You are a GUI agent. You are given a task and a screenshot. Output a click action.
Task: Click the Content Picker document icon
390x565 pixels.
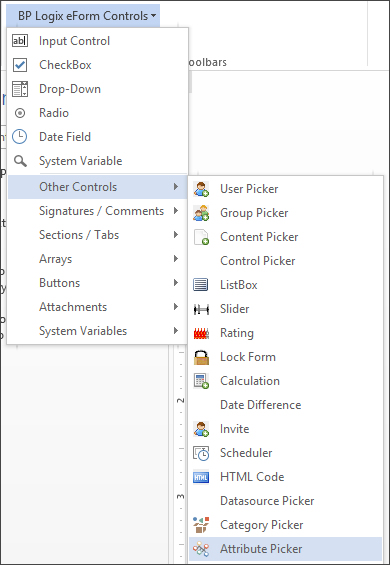pyautogui.click(x=201, y=237)
